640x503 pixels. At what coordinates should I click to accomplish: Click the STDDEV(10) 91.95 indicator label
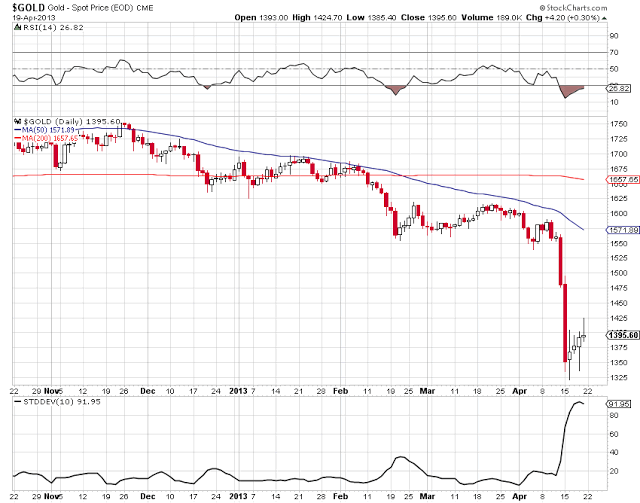62,402
